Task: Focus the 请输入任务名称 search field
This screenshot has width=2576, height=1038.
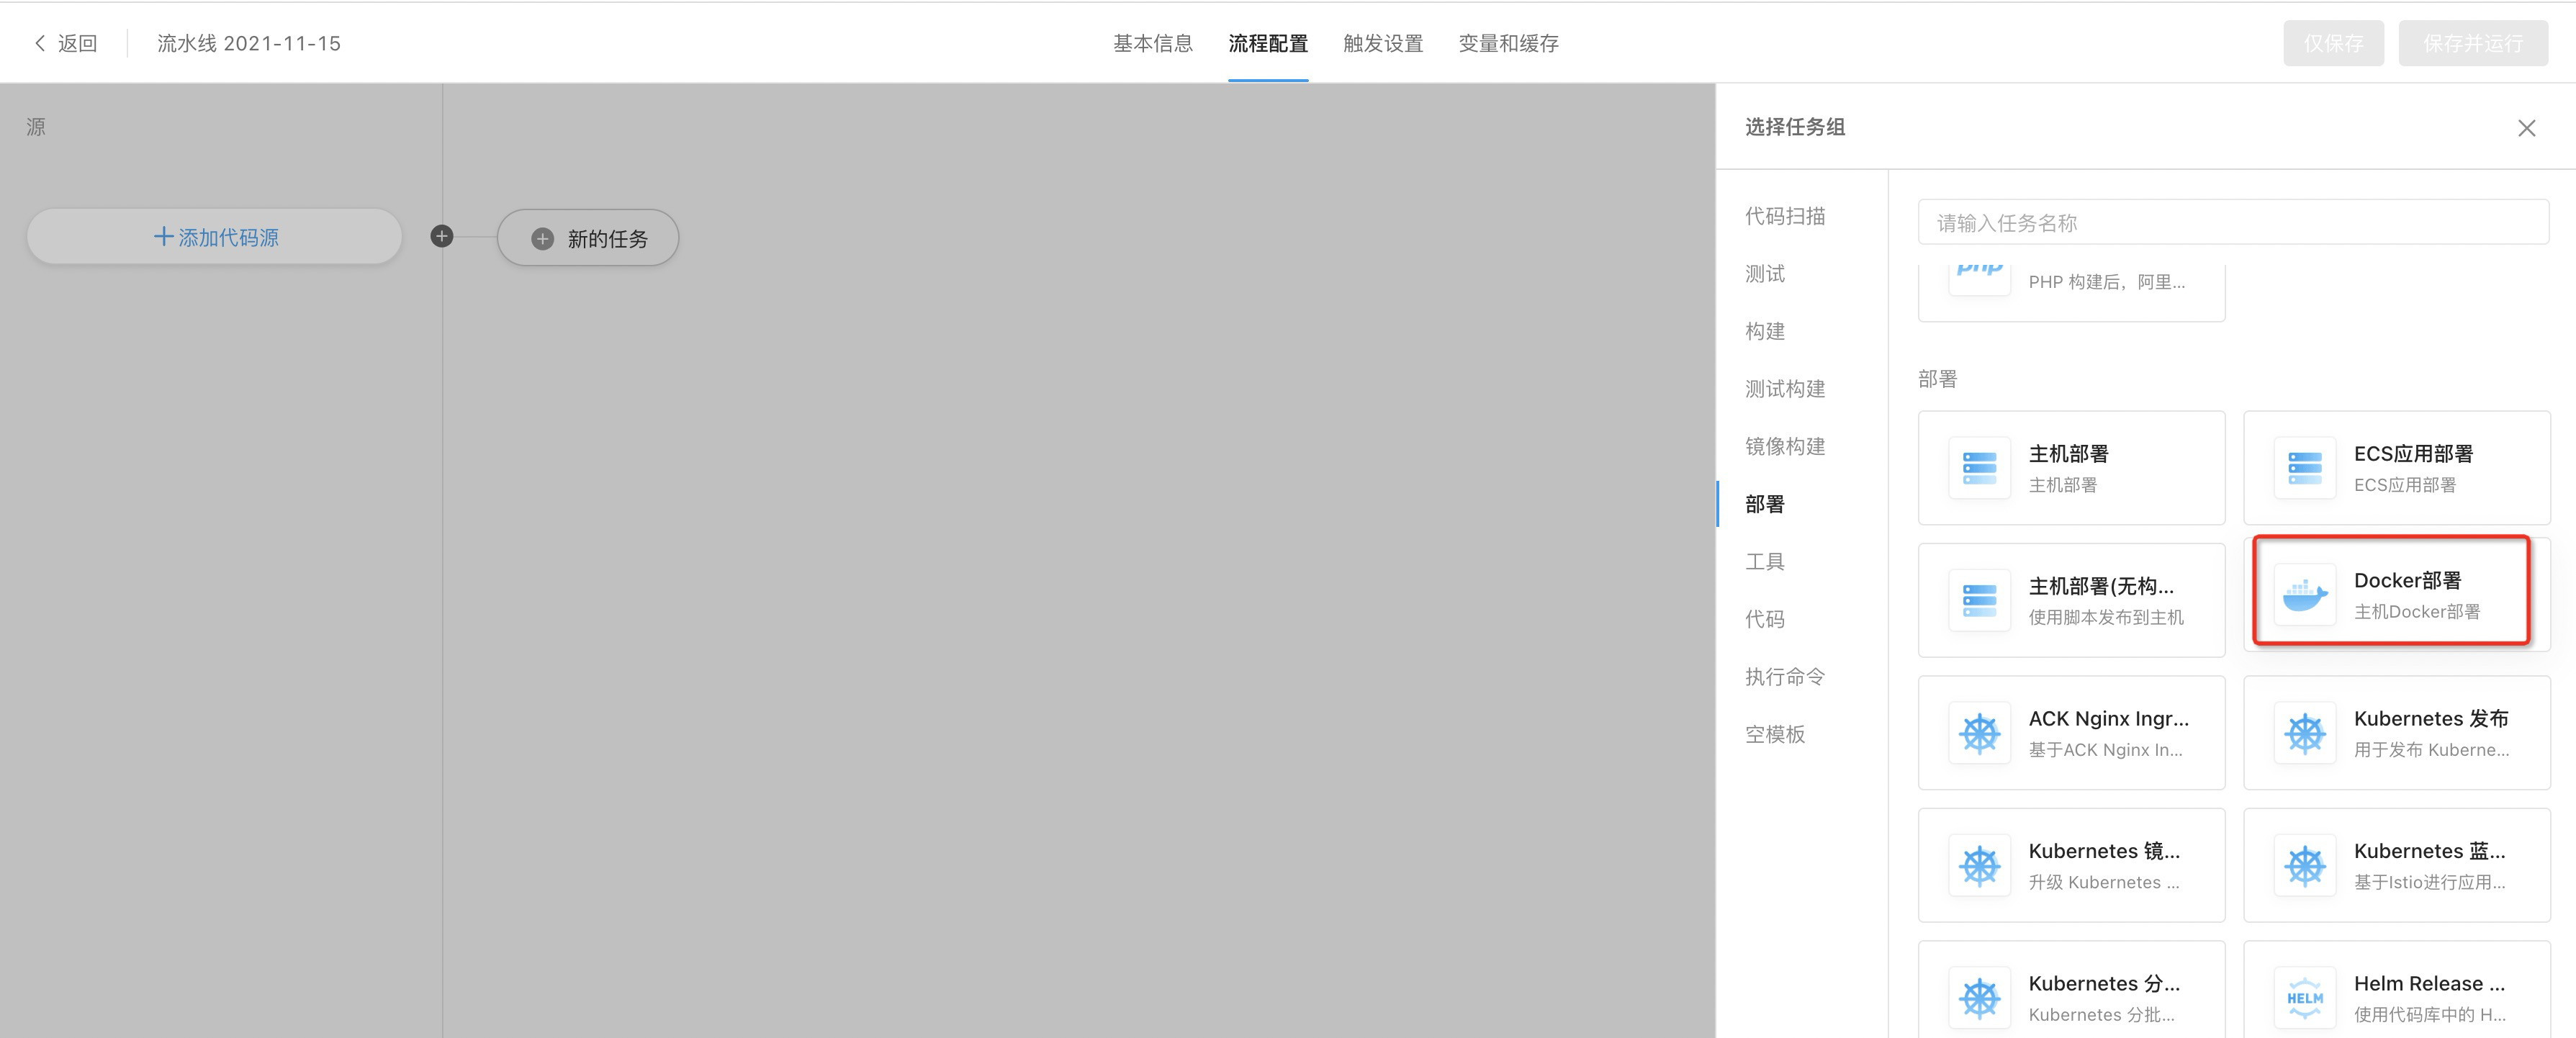Action: (2232, 222)
